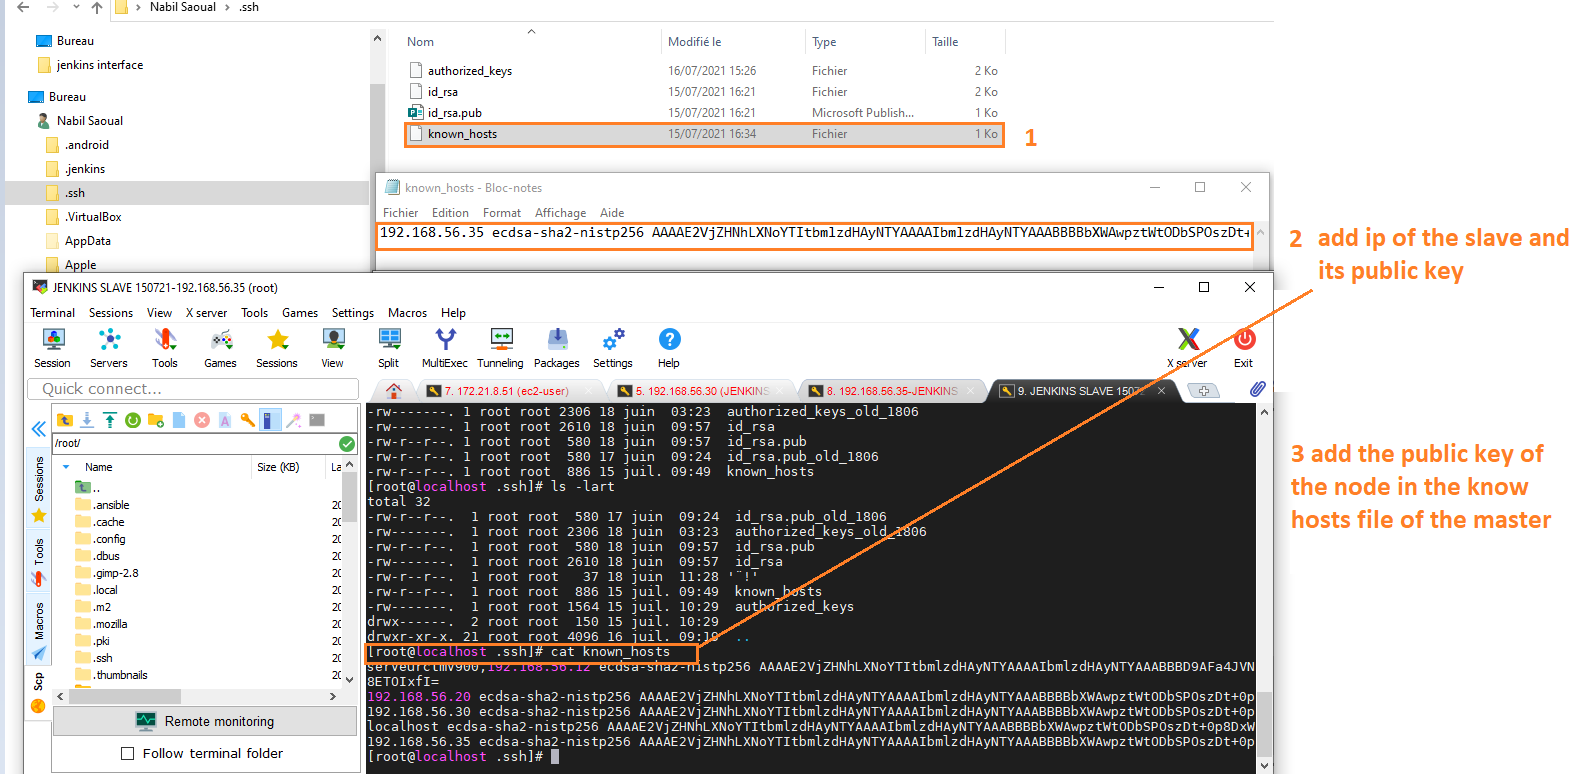Screen dimensions: 1587x774
Task: Click the key permissions icon in SFTP toolbar
Action: [x=247, y=420]
